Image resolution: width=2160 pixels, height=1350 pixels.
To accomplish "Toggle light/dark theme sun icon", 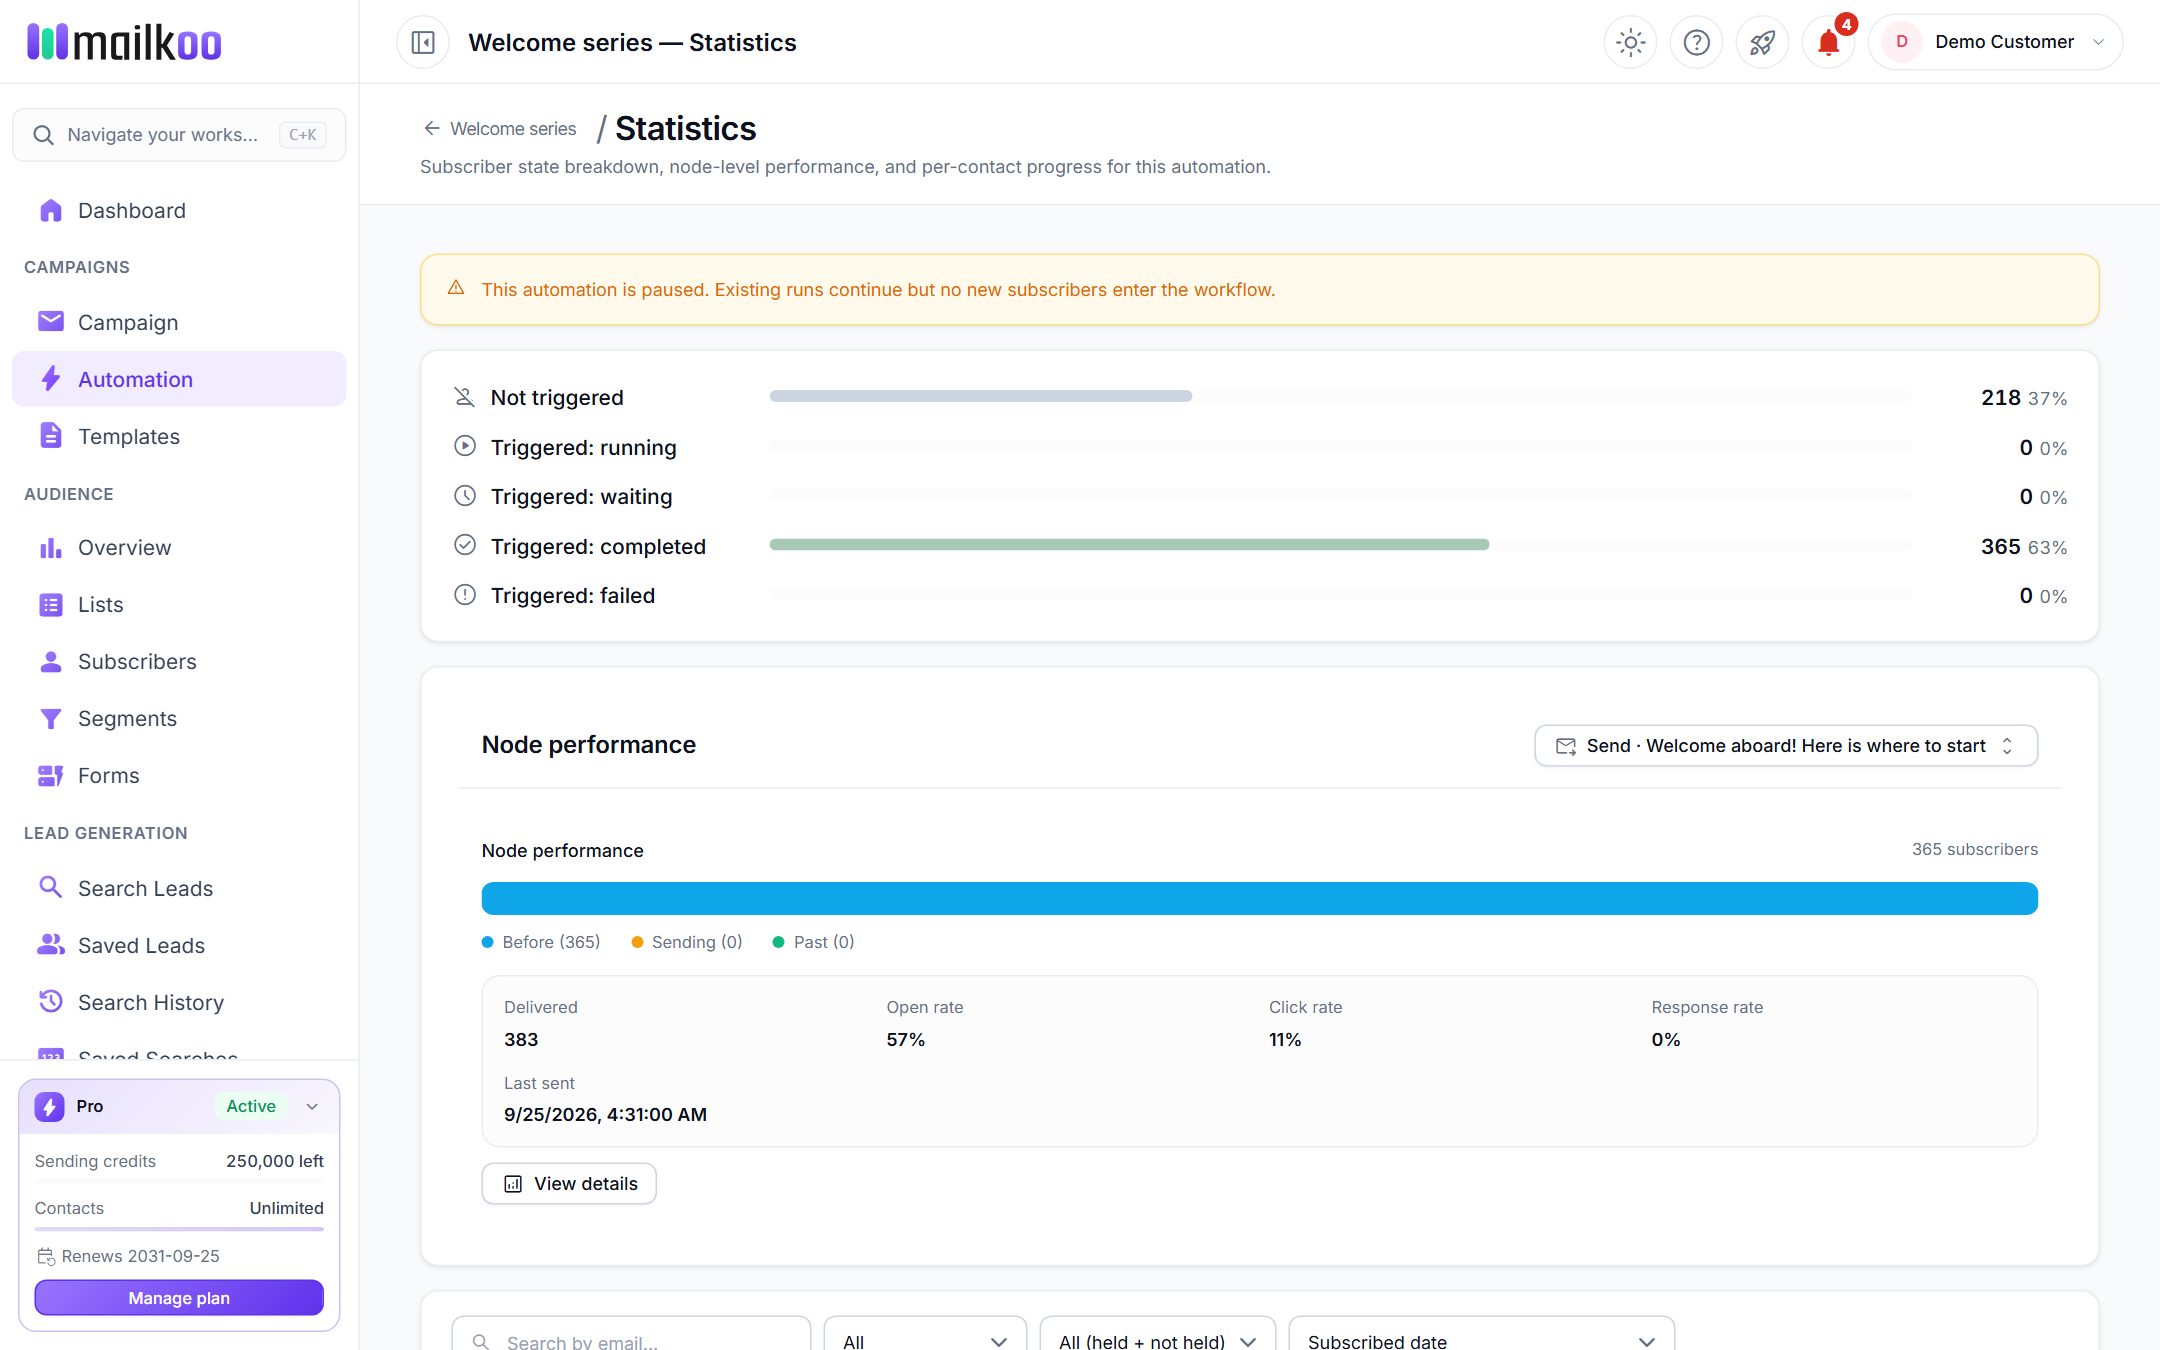I will click(1630, 42).
